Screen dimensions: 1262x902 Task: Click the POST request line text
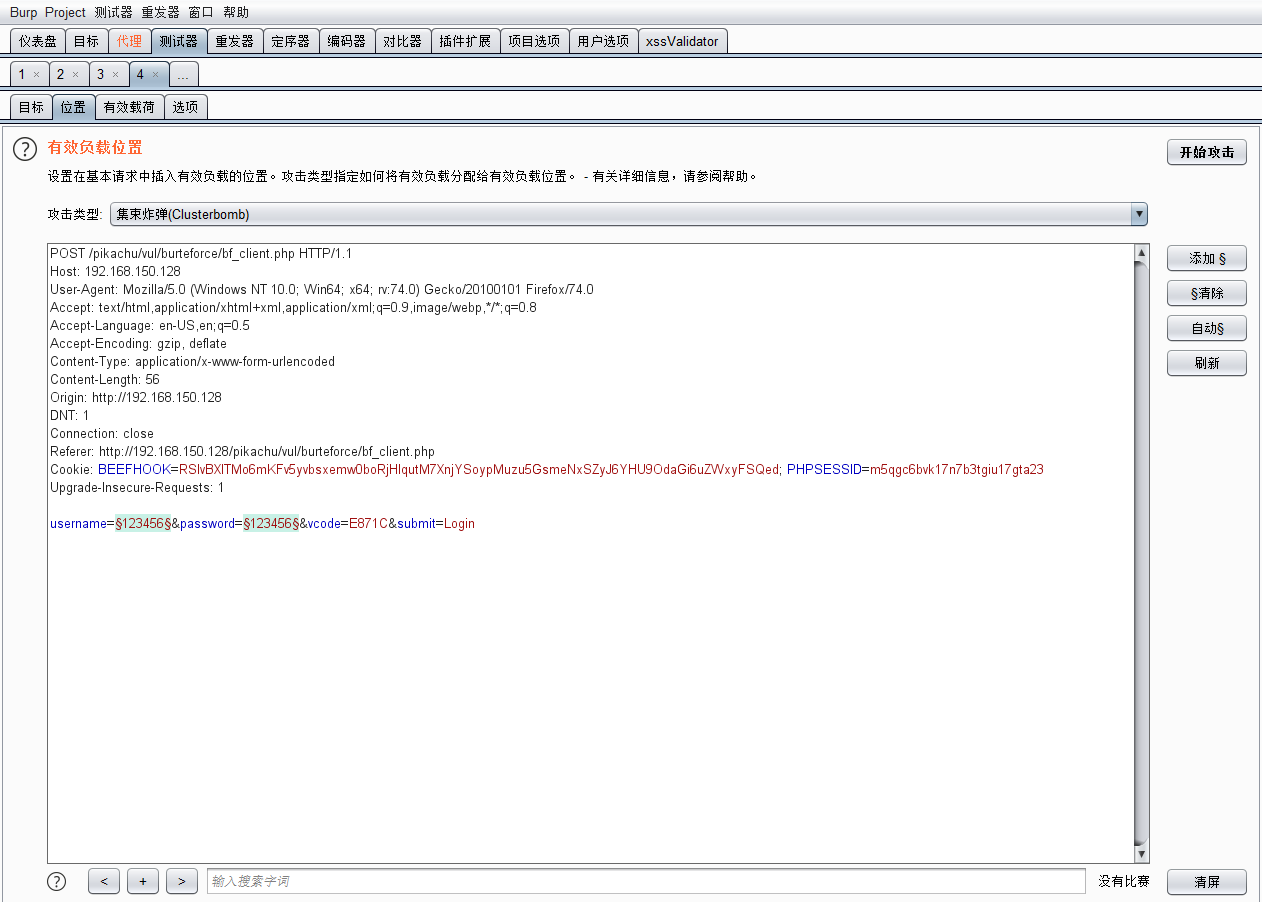click(201, 253)
